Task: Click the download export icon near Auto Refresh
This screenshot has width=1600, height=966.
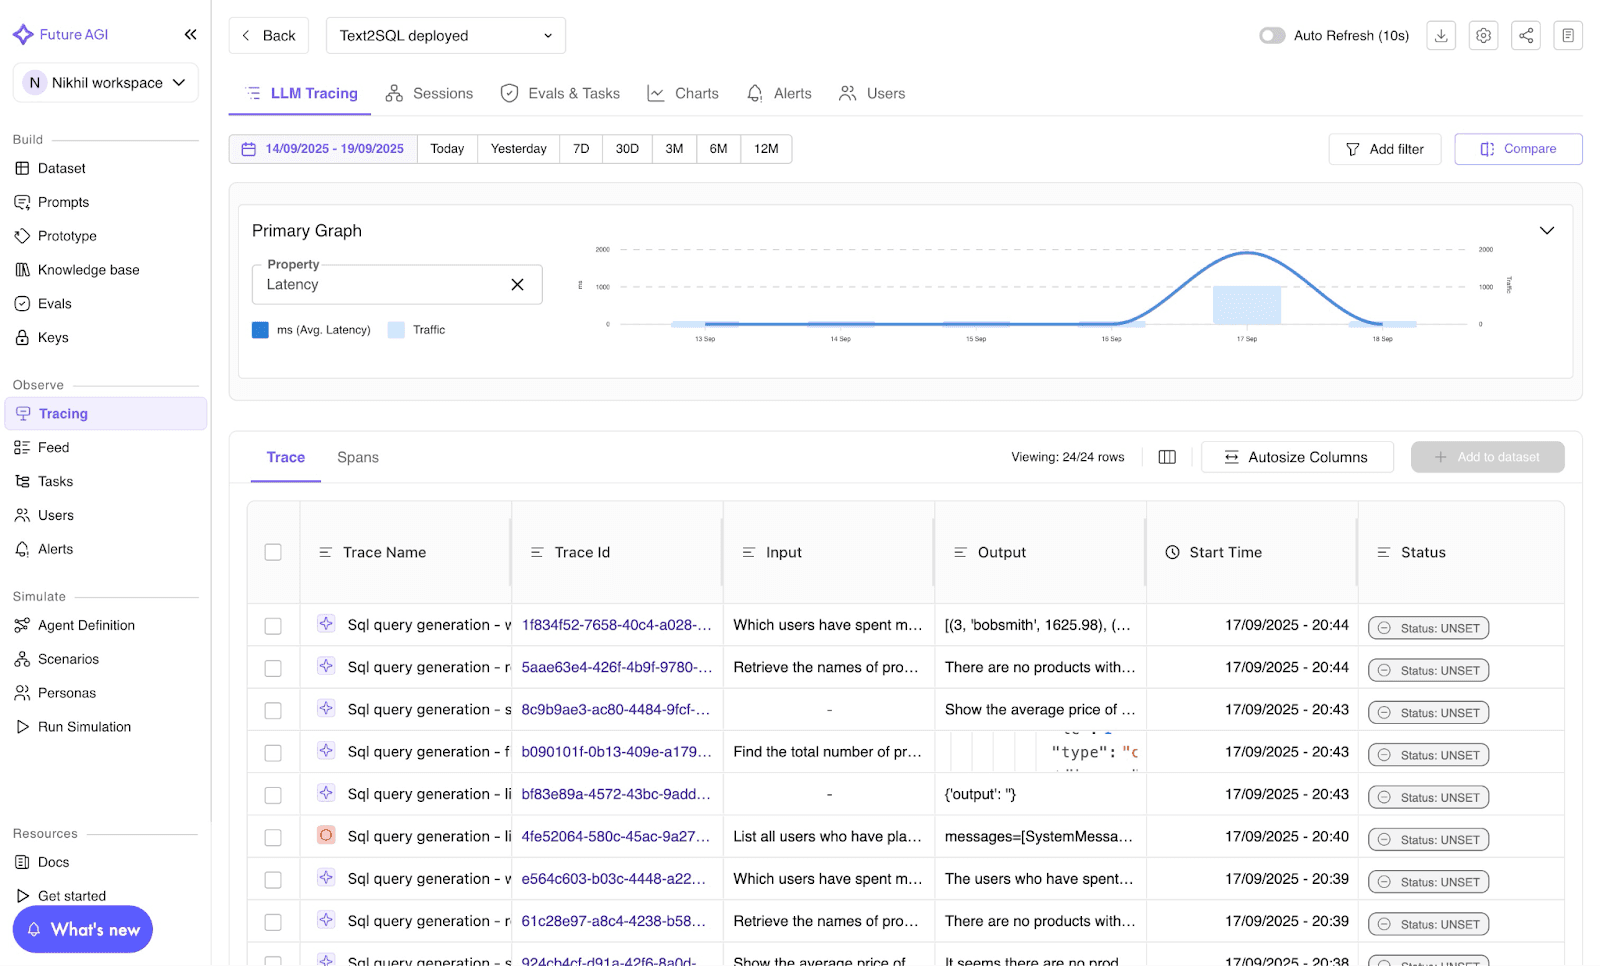Action: pos(1440,35)
